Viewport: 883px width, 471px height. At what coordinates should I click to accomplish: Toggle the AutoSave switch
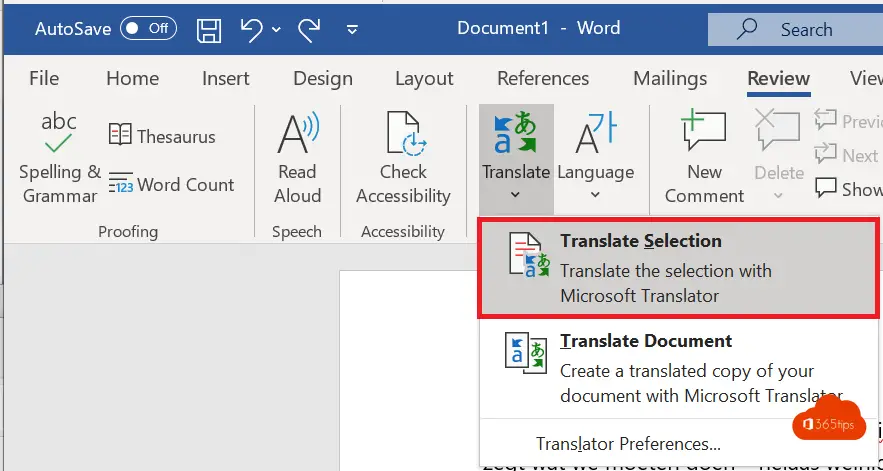(147, 28)
